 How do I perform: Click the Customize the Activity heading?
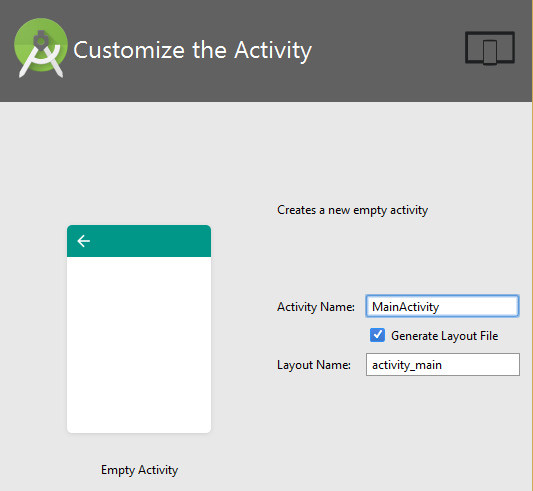(x=192, y=50)
